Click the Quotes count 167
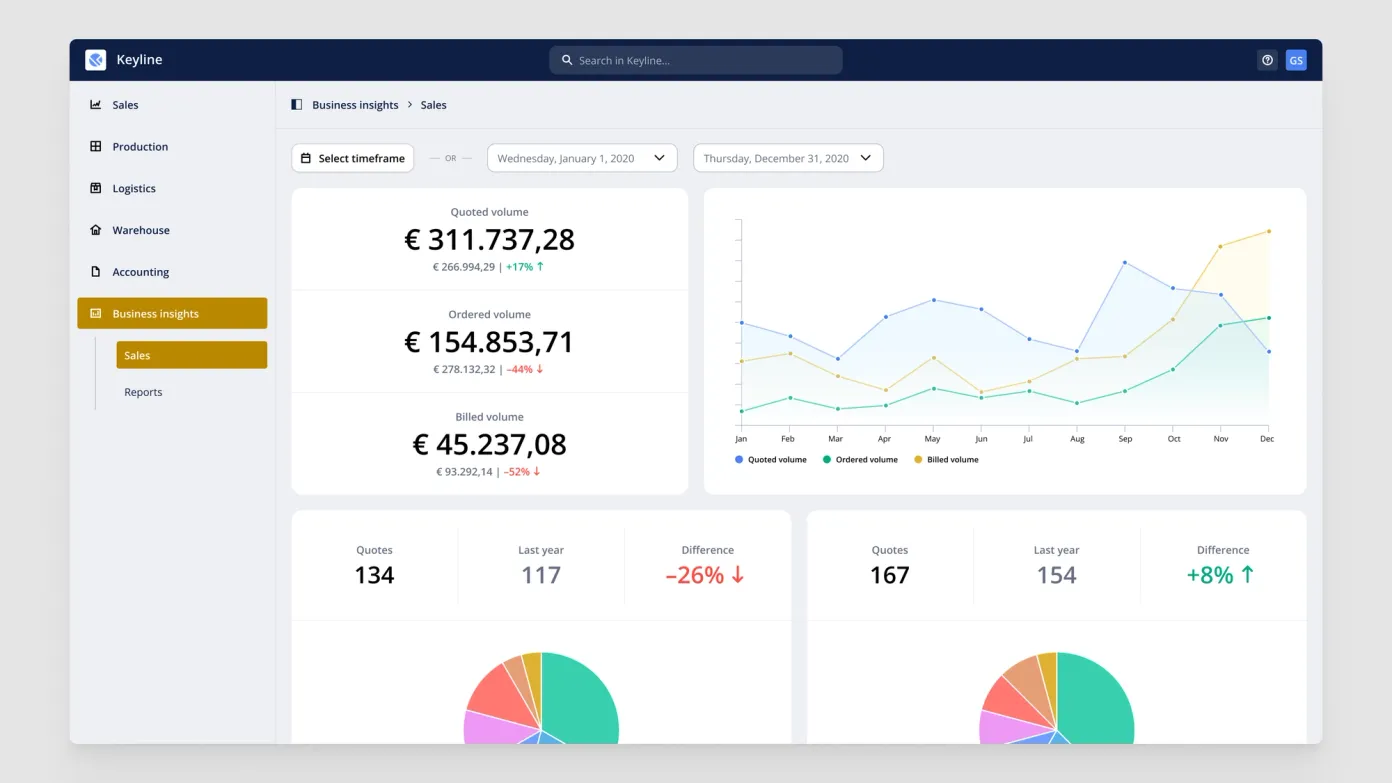 [x=890, y=575]
